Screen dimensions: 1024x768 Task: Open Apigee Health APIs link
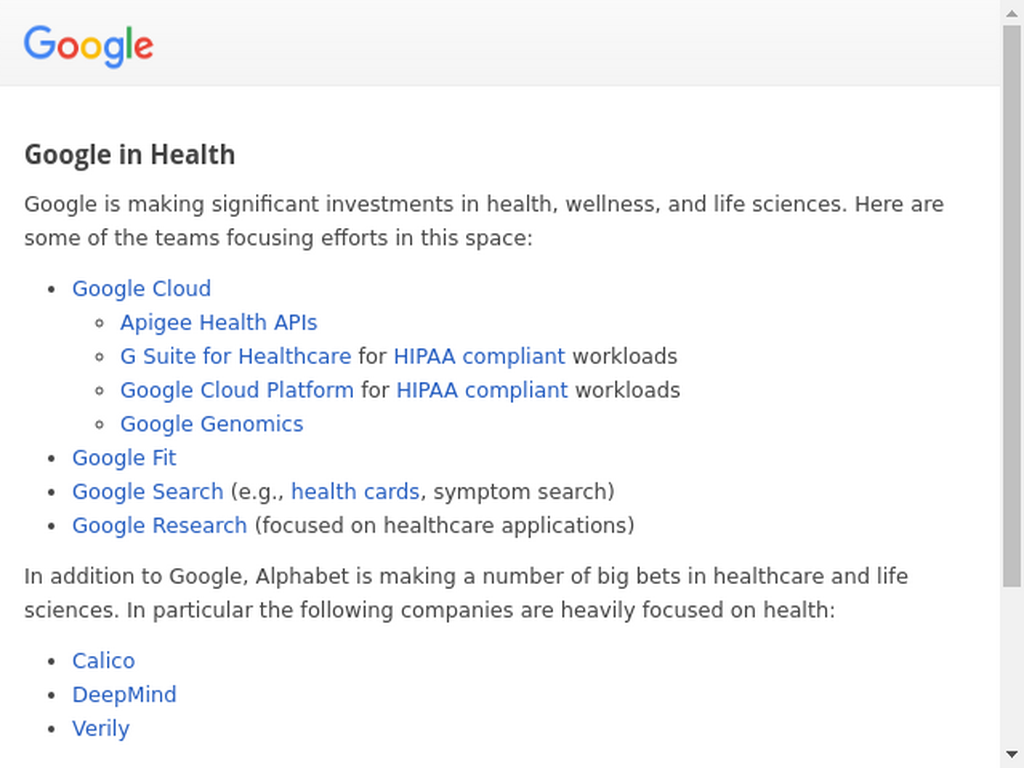pos(219,323)
